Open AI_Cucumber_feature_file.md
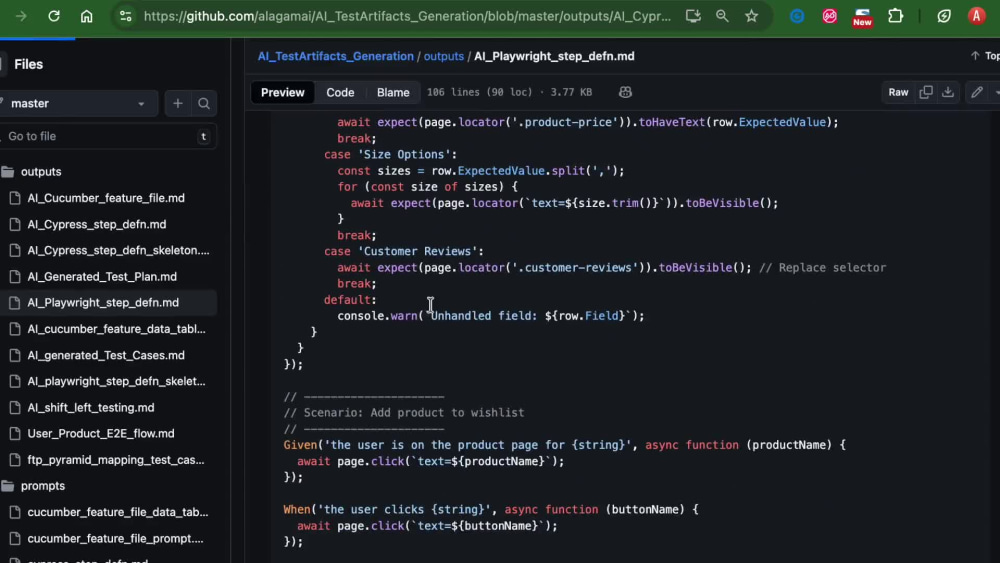Screen dimensions: 1000x563 [x=106, y=198]
